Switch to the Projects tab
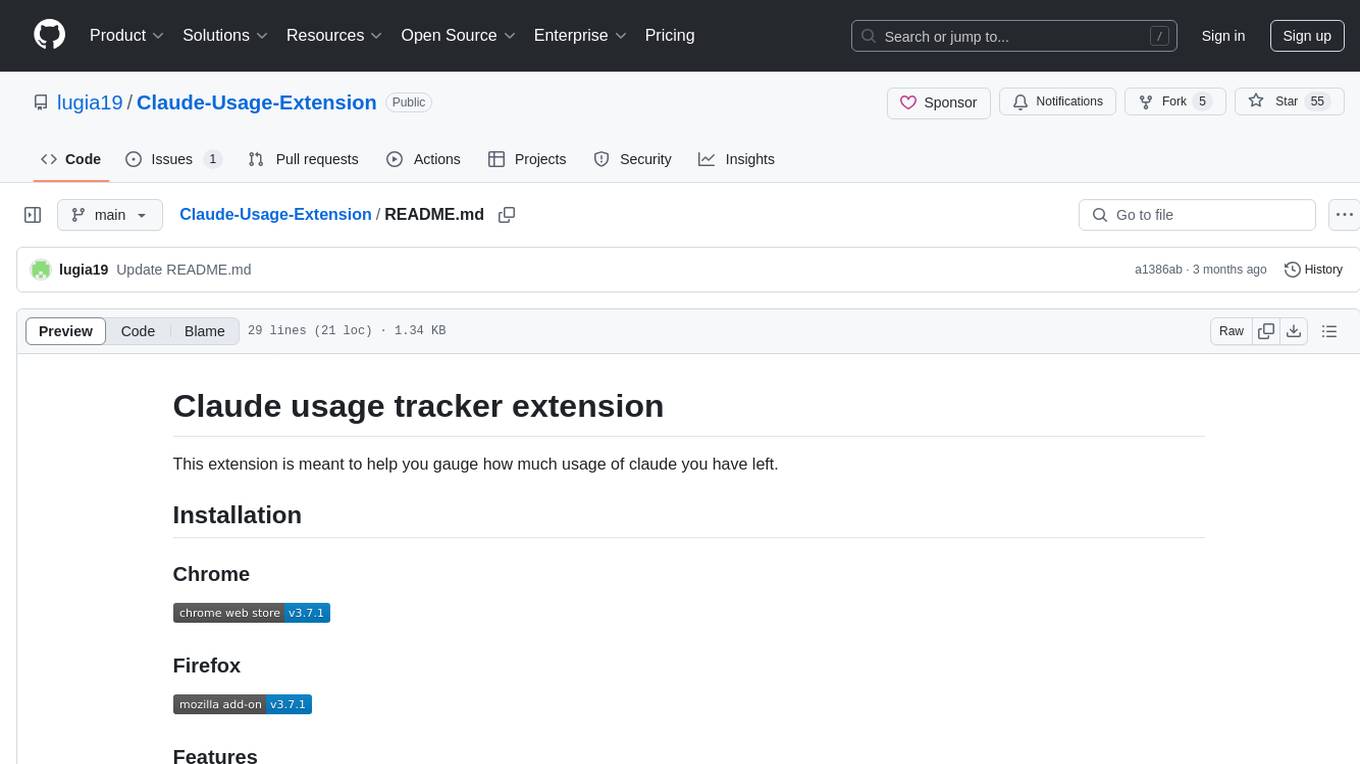The height and width of the screenshot is (764, 1360). [x=527, y=159]
